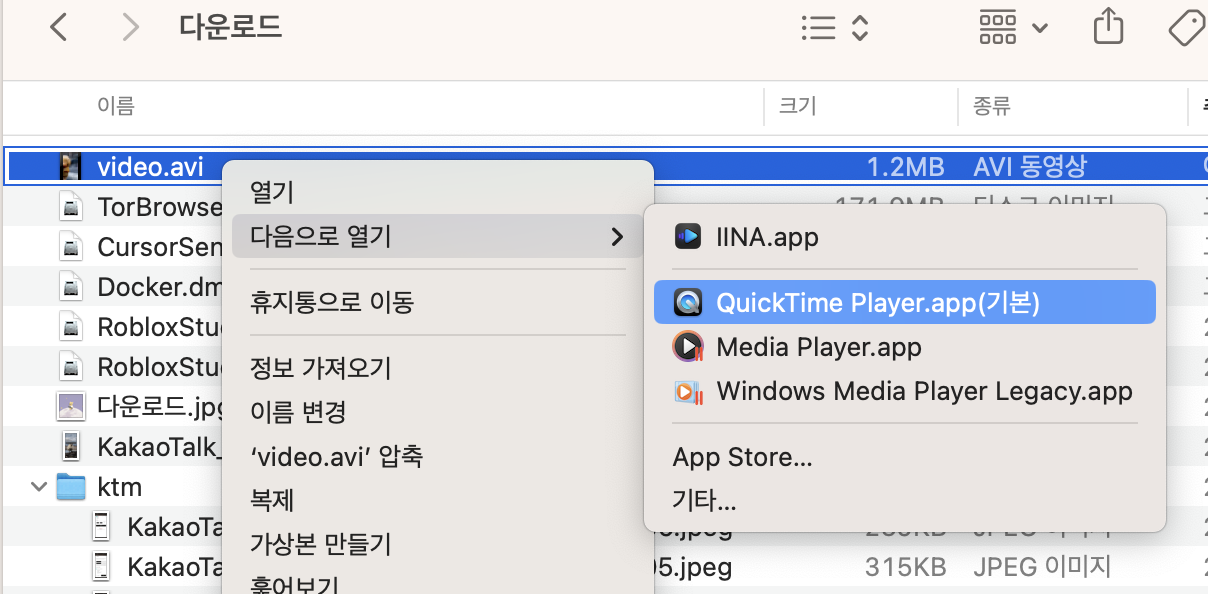Image resolution: width=1208 pixels, height=594 pixels.
Task: Click the QuickTime Player icon
Action: [688, 302]
